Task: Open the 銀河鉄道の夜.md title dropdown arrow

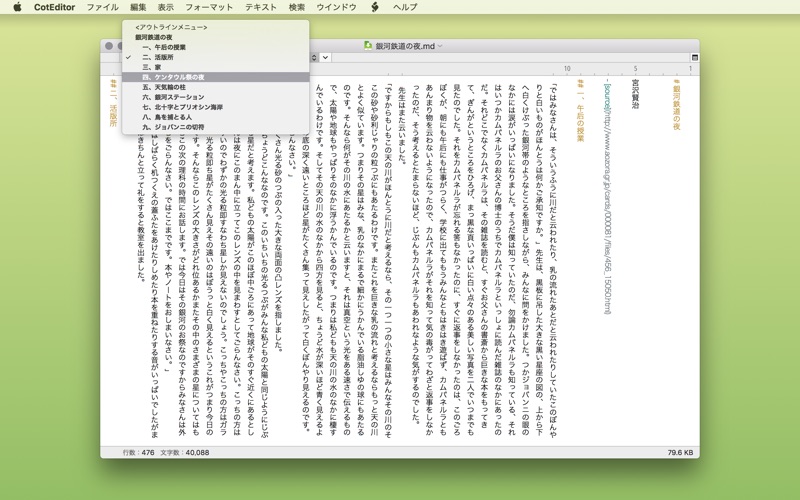Action: [x=440, y=46]
